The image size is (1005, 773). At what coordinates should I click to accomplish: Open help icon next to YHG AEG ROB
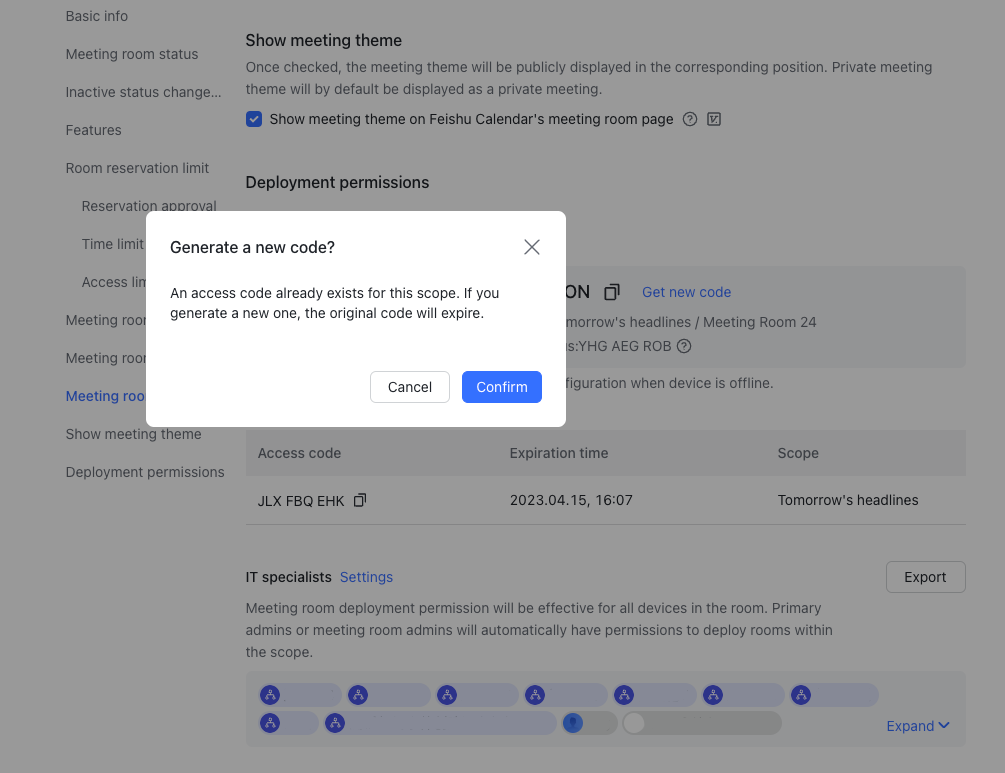[x=685, y=346]
